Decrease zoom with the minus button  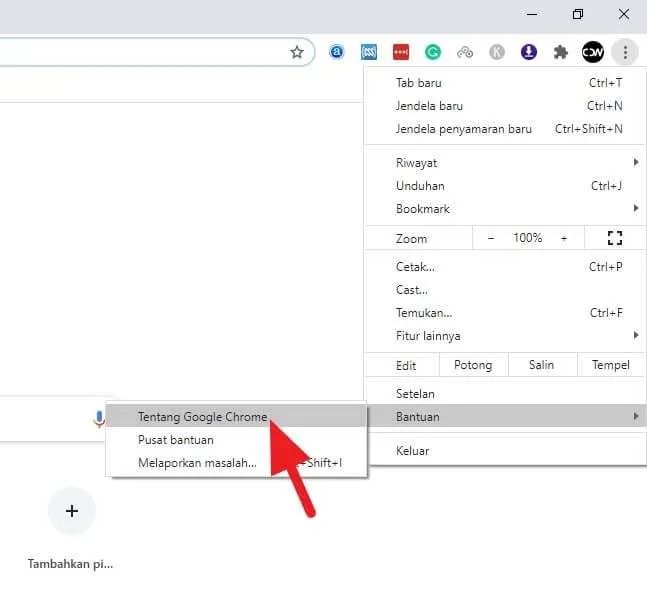(491, 238)
